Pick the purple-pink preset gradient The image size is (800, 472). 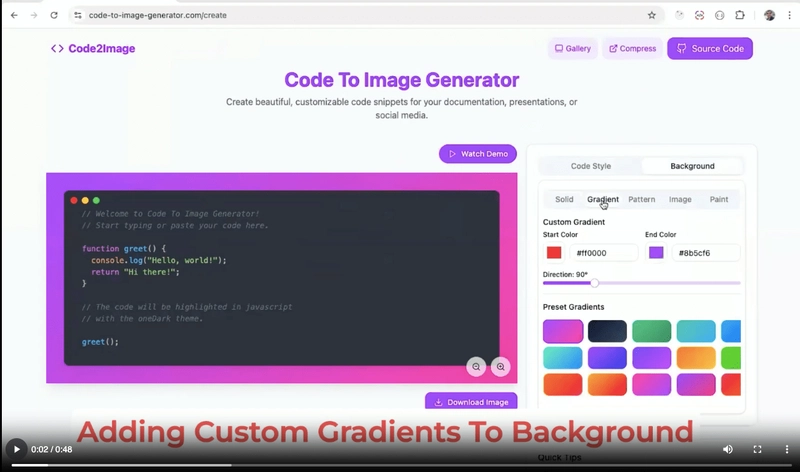[x=563, y=331]
